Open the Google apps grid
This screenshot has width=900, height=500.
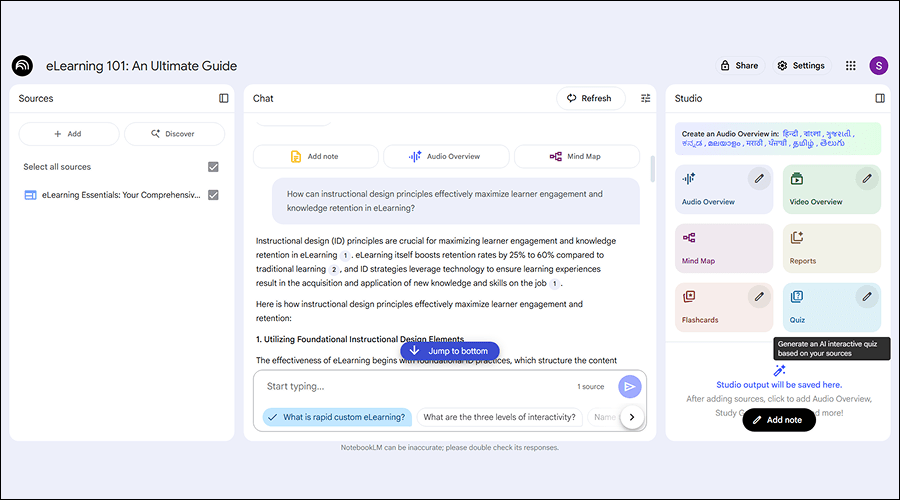(x=851, y=66)
